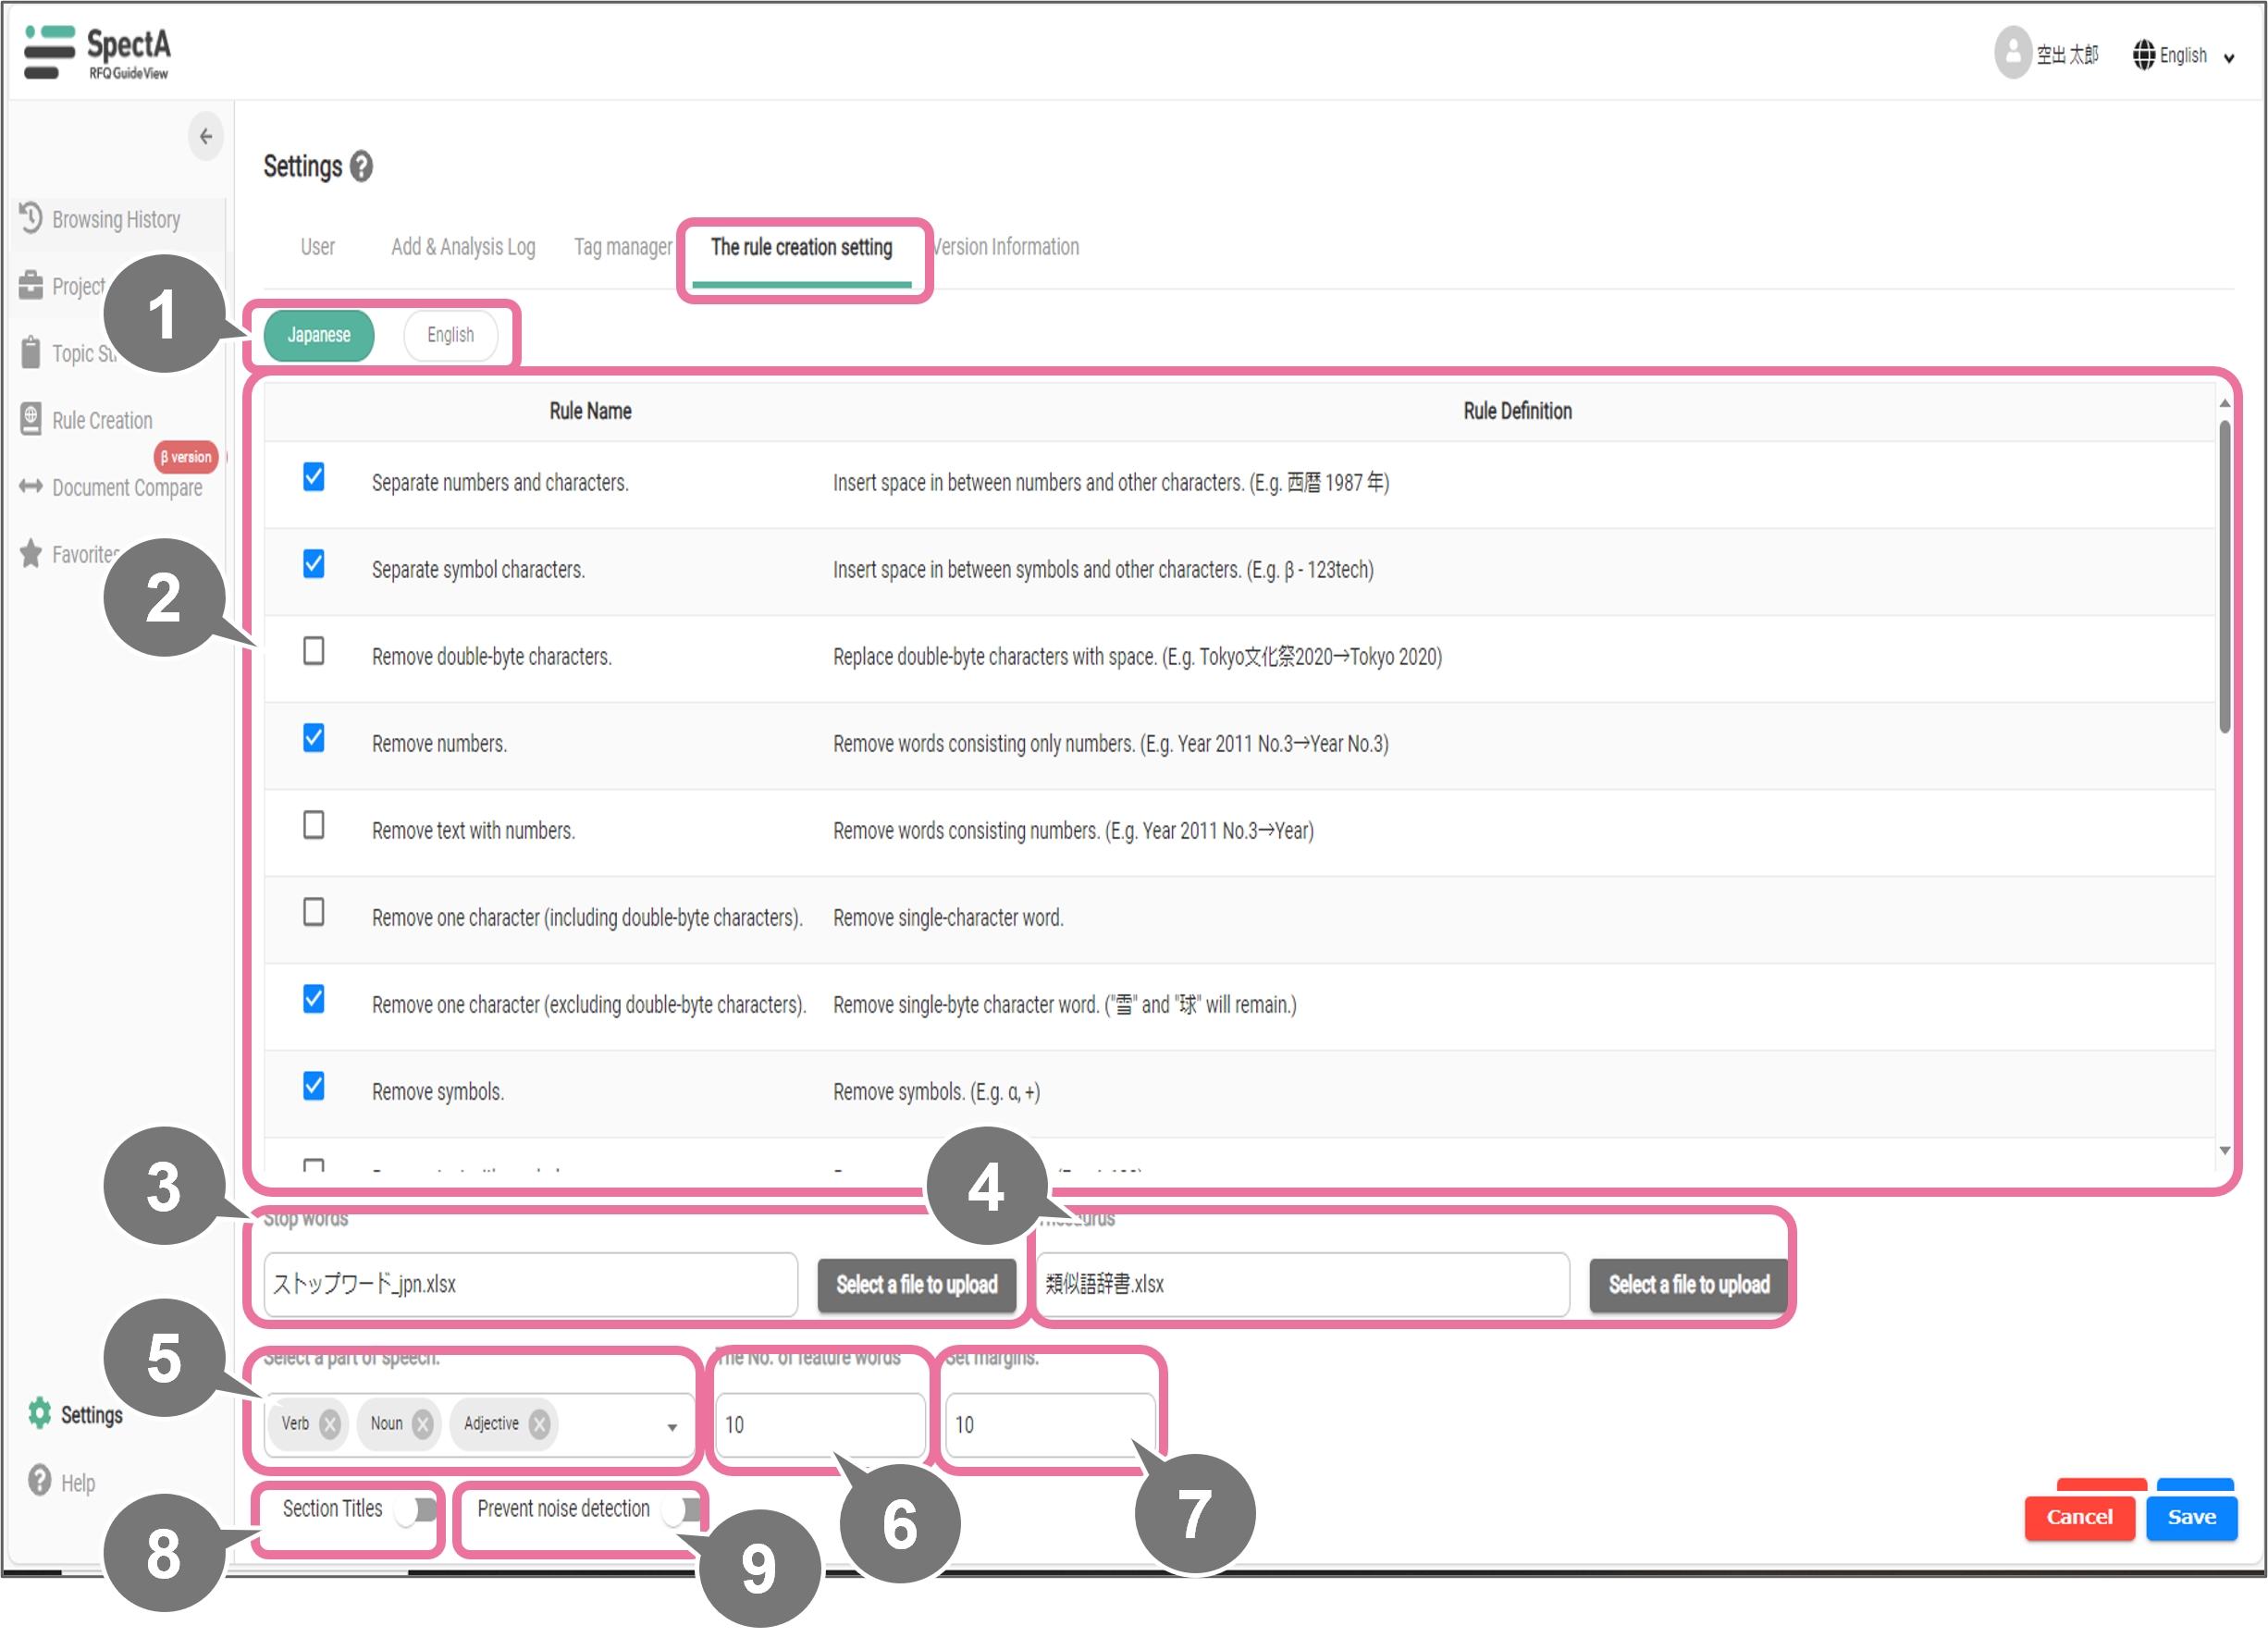
Task: Expand the part of speech dropdown
Action: [672, 1427]
